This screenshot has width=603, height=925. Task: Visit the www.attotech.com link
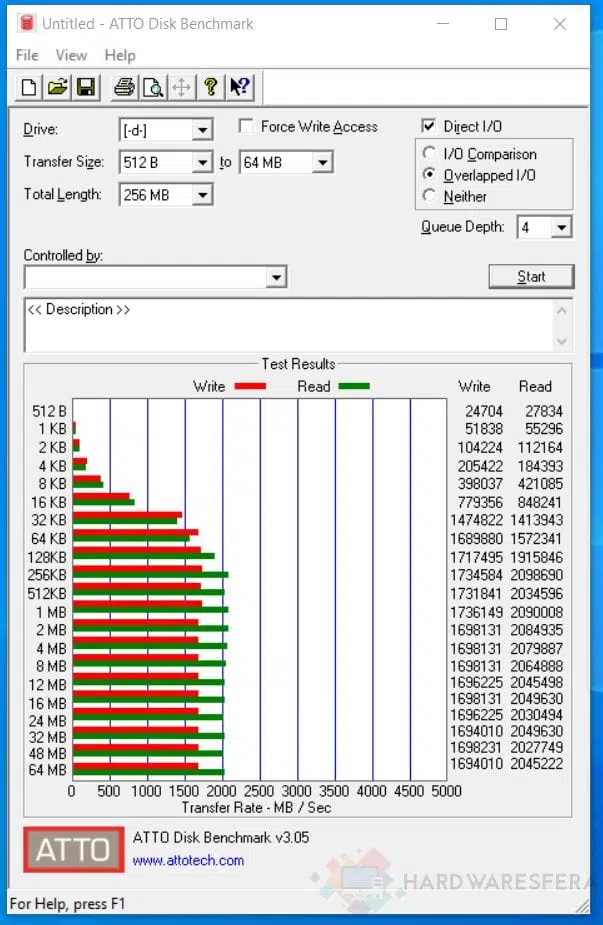click(188, 861)
